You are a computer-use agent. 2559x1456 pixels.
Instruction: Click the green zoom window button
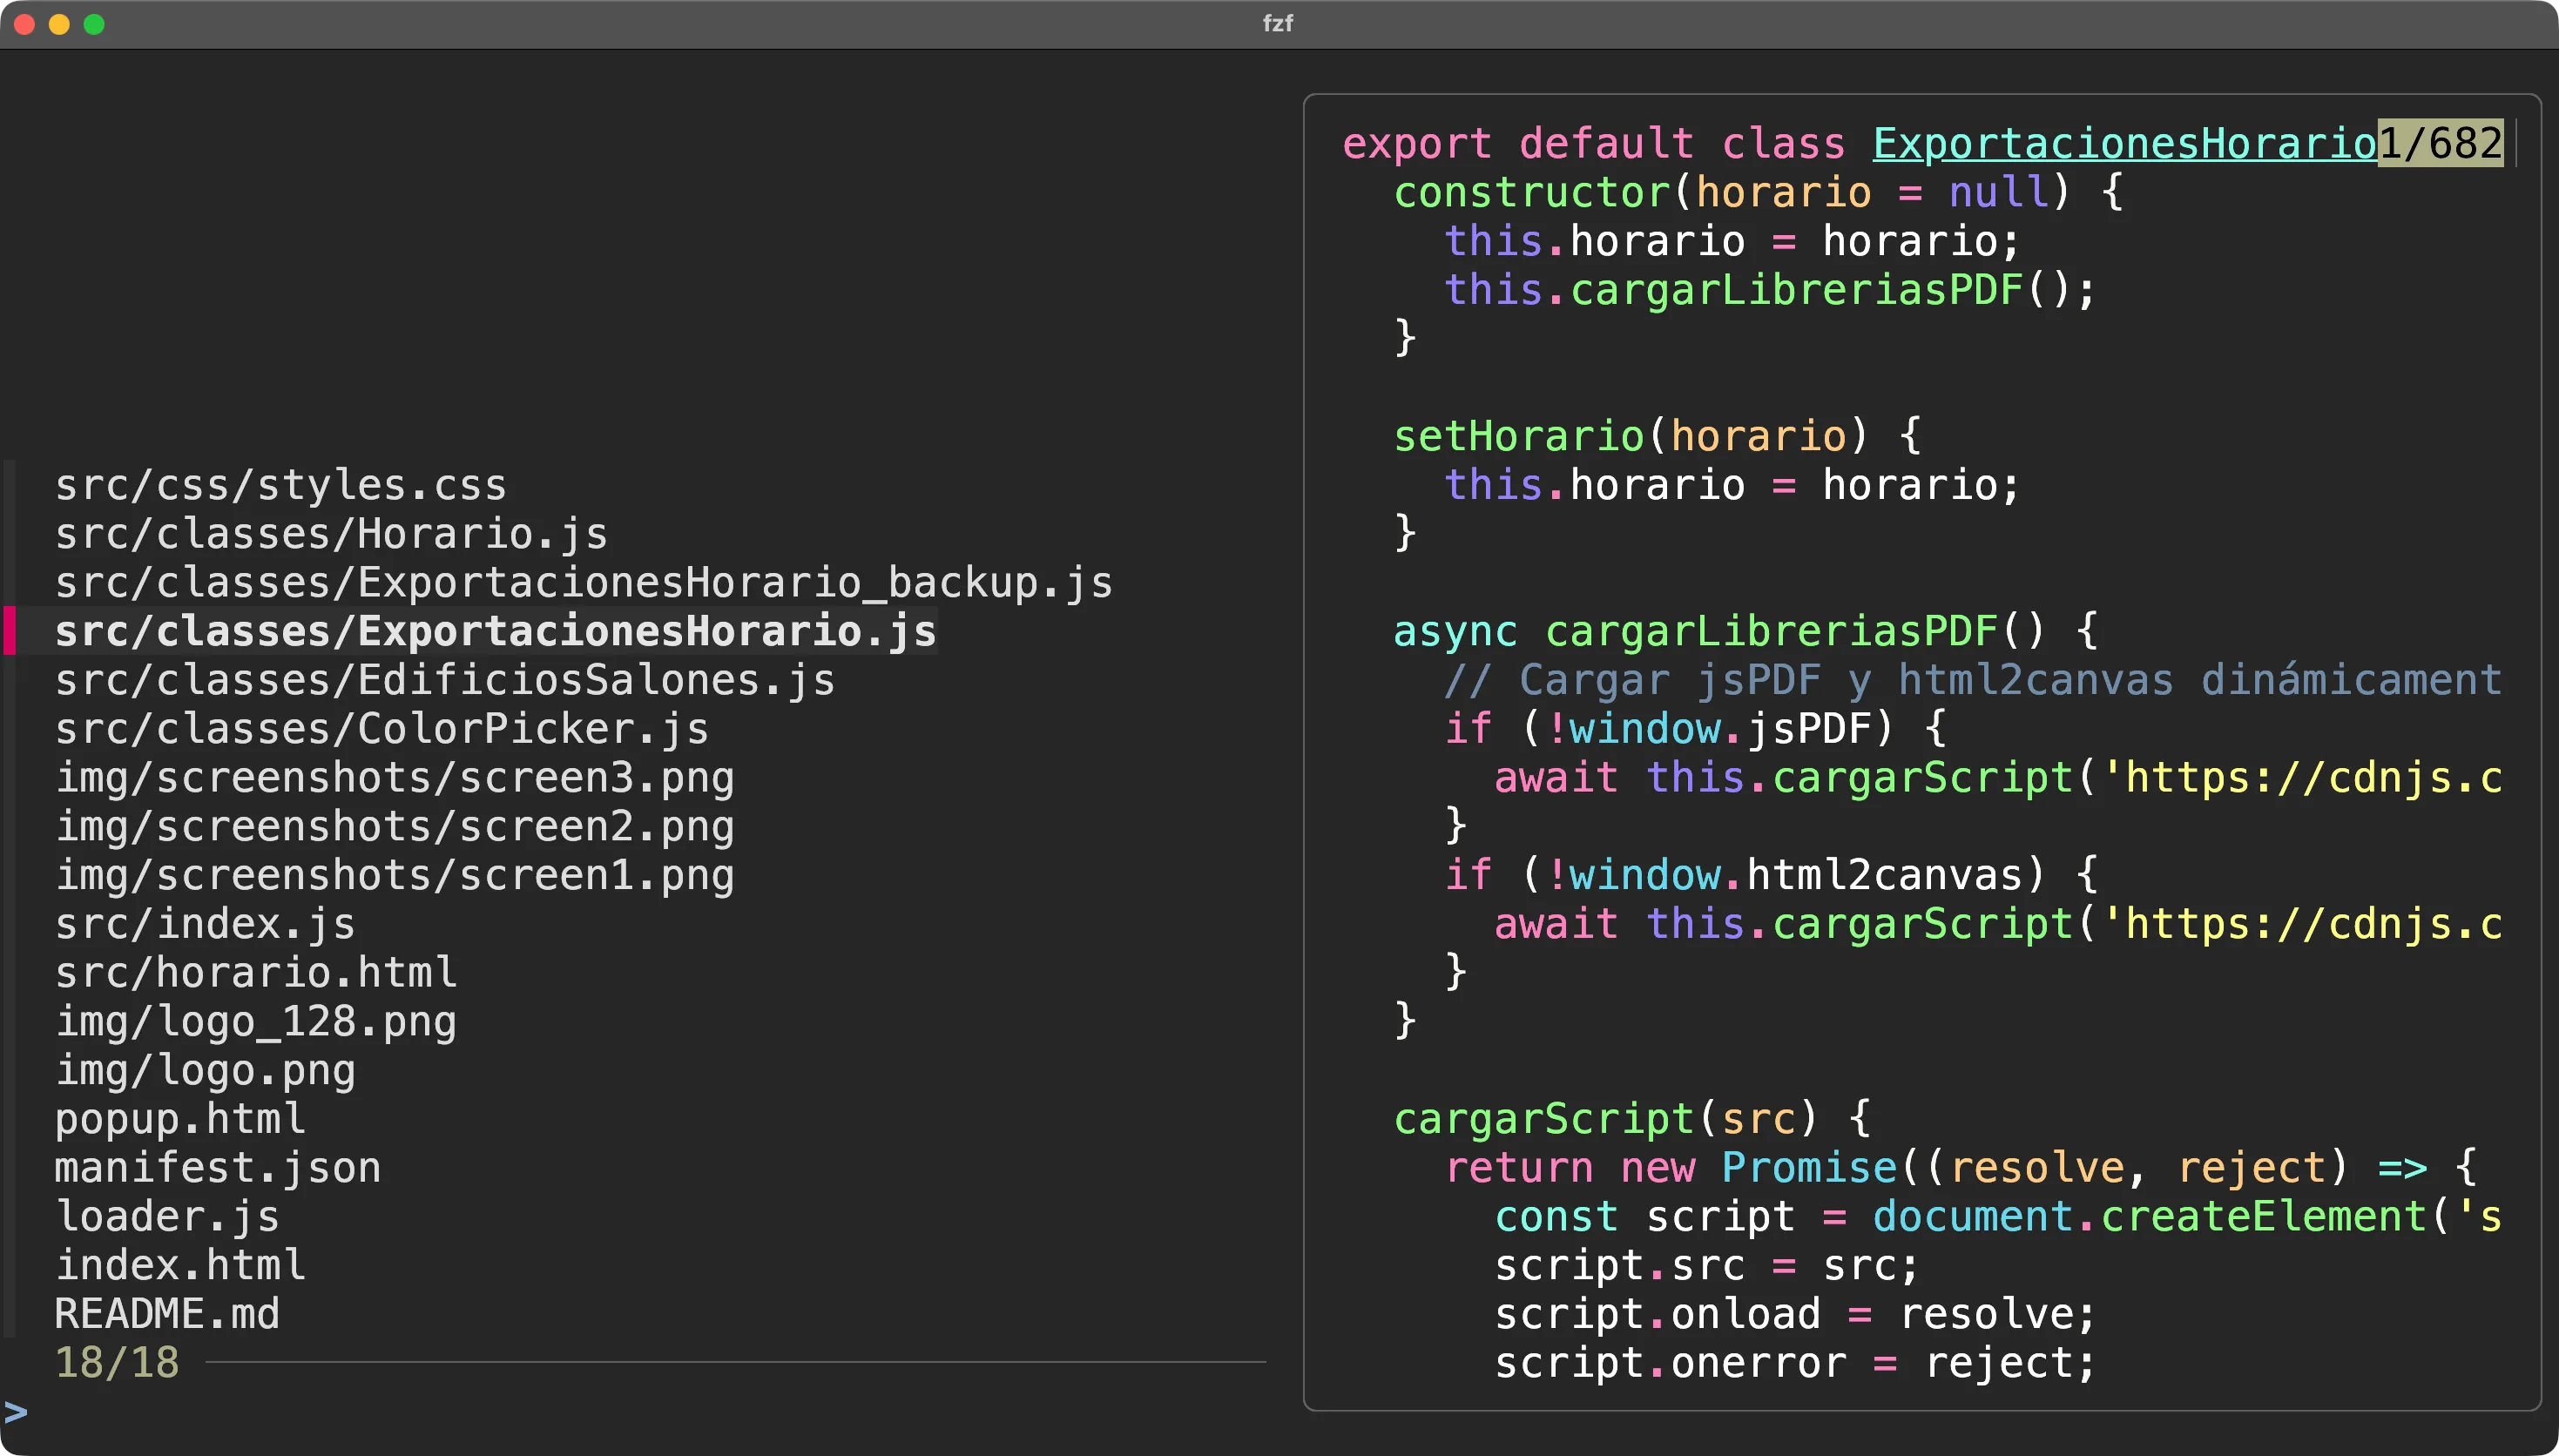point(94,24)
